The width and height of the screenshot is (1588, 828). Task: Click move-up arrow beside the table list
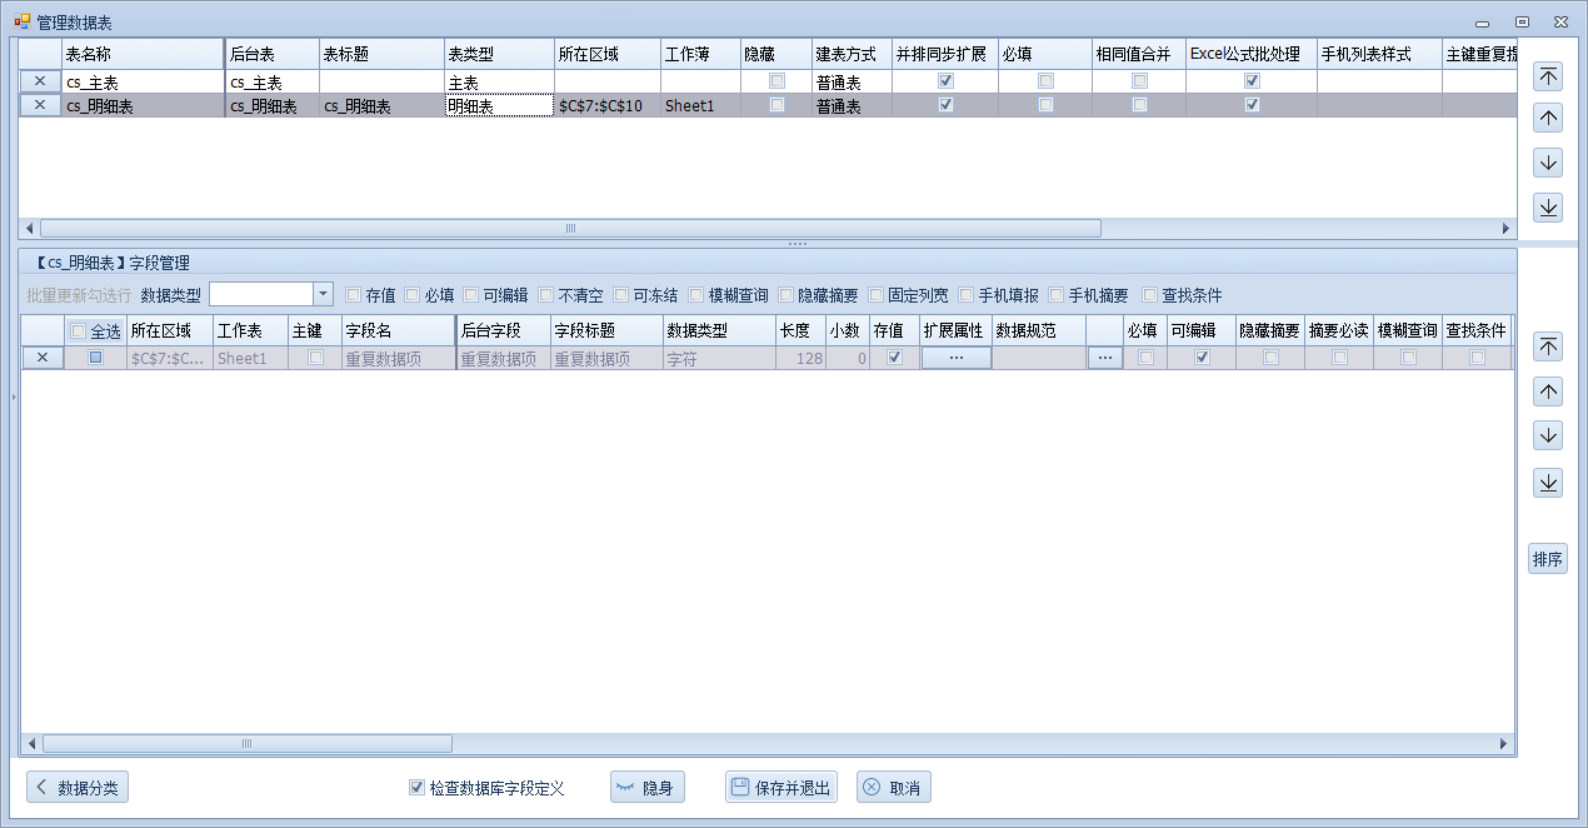coord(1548,119)
